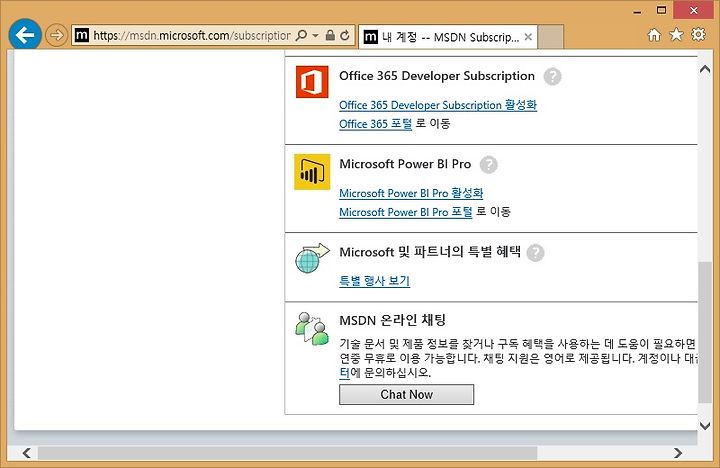Click the vertical scrollbar up arrow
720x468 pixels.
tap(705, 69)
